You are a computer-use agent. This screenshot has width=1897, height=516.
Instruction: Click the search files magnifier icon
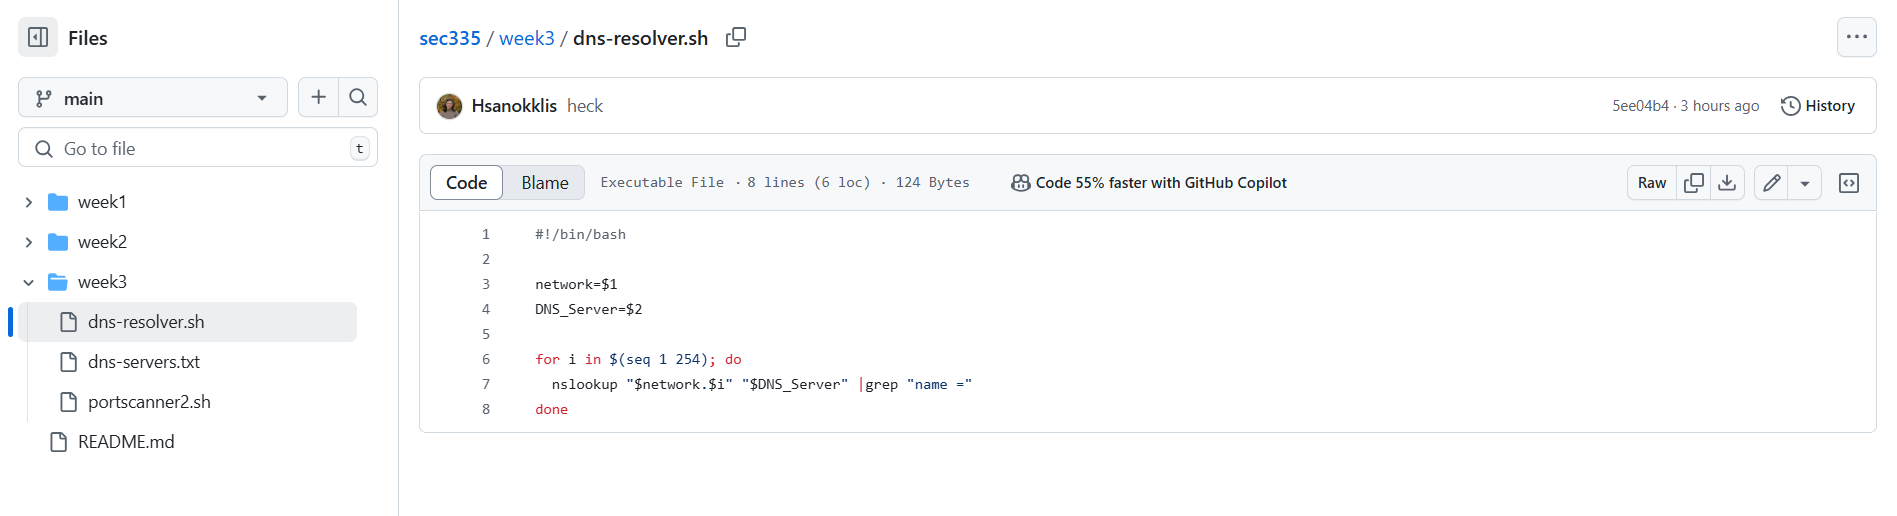coord(358,97)
